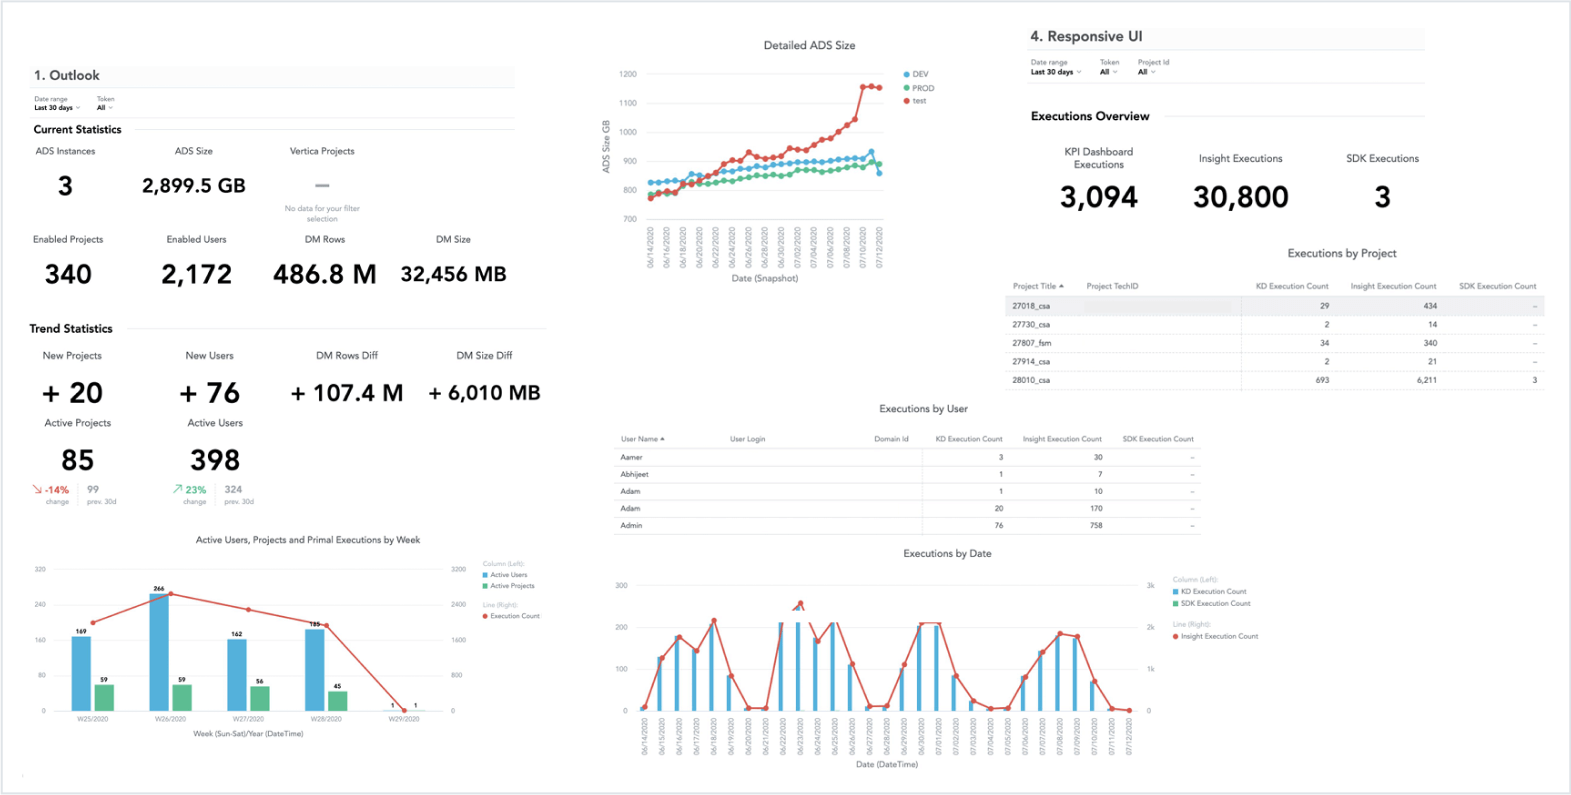Open the Project Id filter dropdown
The image size is (1571, 795).
point(1146,72)
